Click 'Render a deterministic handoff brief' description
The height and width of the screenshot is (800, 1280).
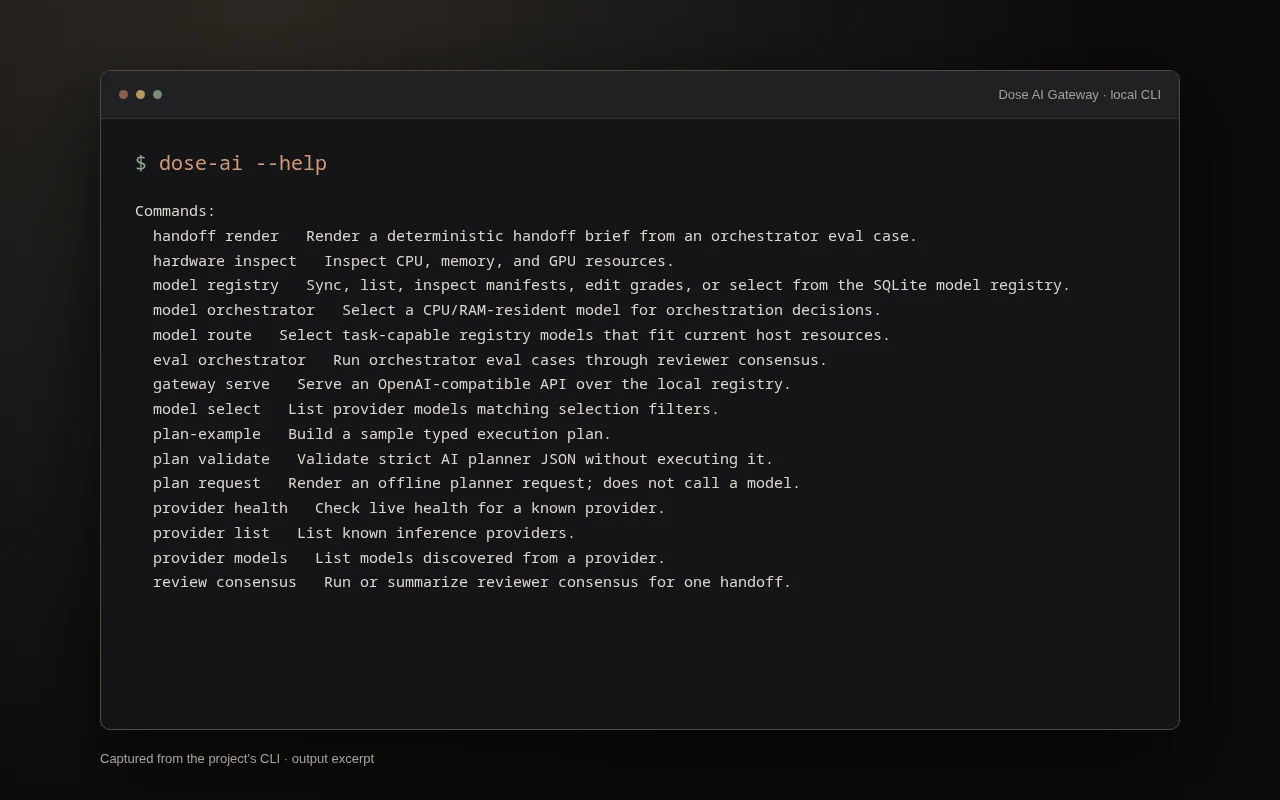click(612, 236)
